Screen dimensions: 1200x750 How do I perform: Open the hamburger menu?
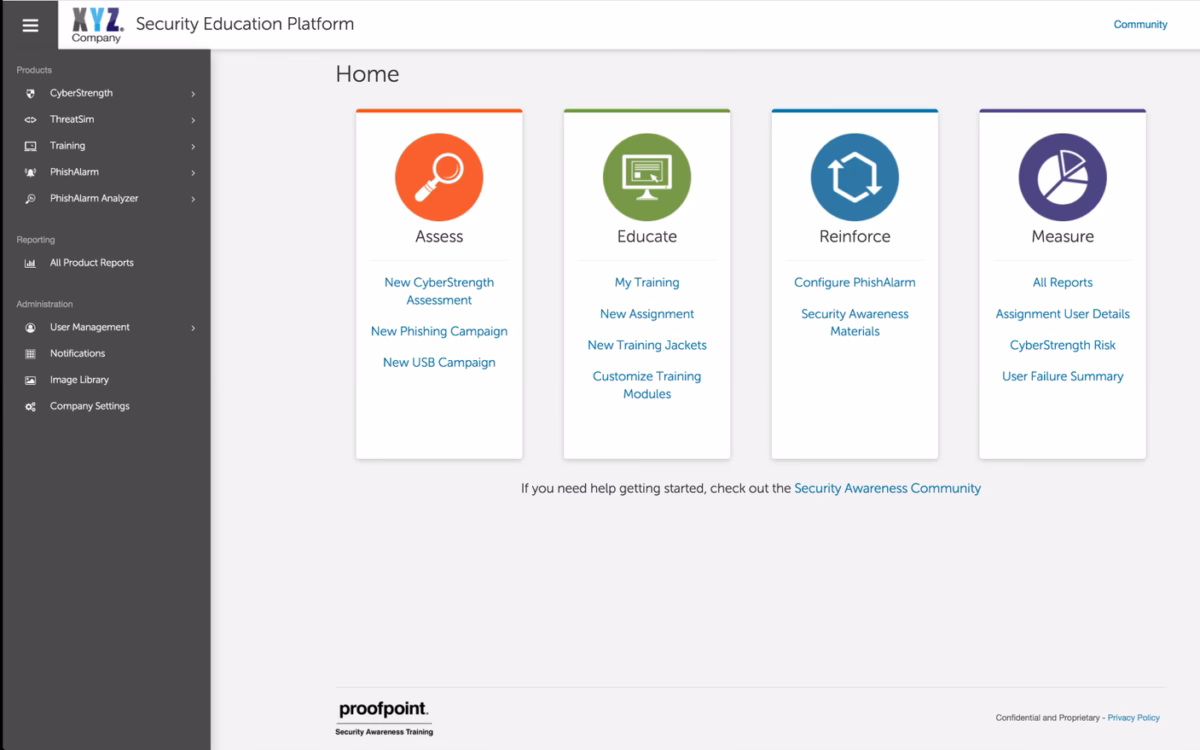click(29, 25)
